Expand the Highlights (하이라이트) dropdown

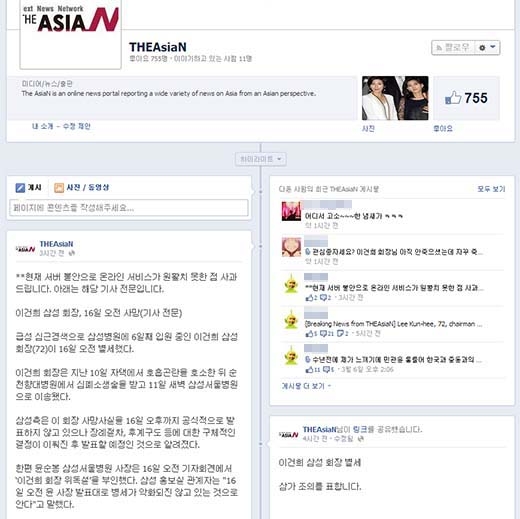point(260,159)
